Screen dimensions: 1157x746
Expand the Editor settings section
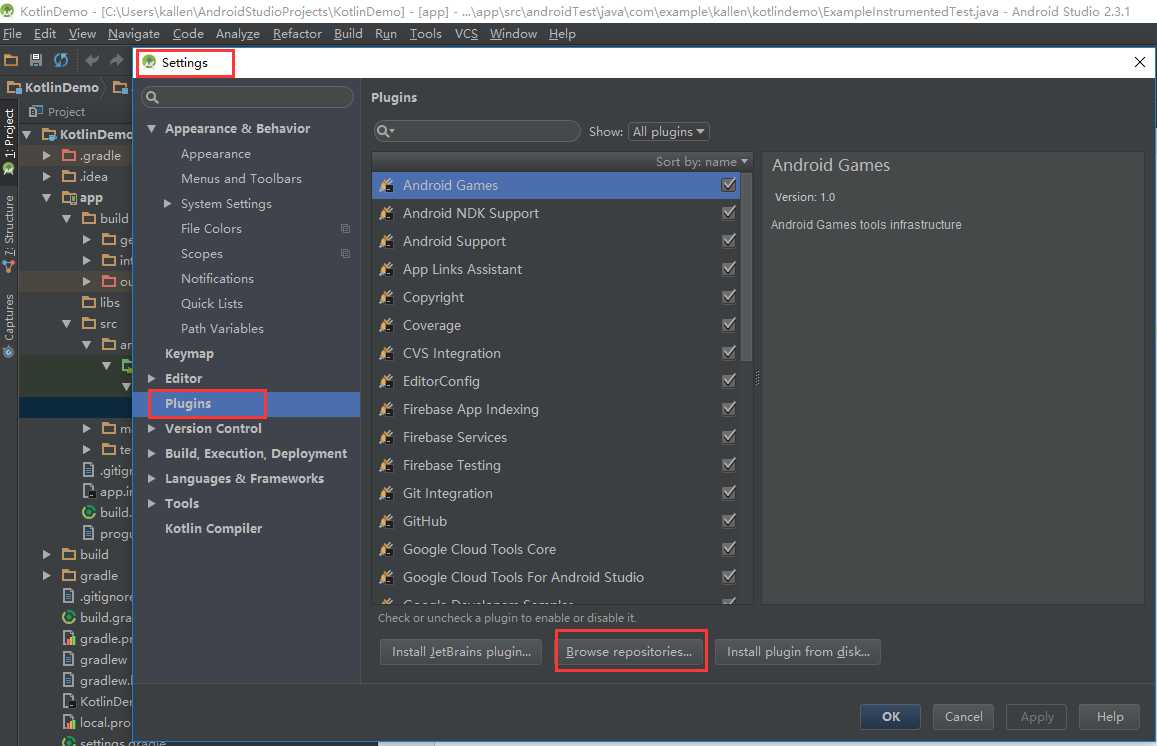pos(152,379)
